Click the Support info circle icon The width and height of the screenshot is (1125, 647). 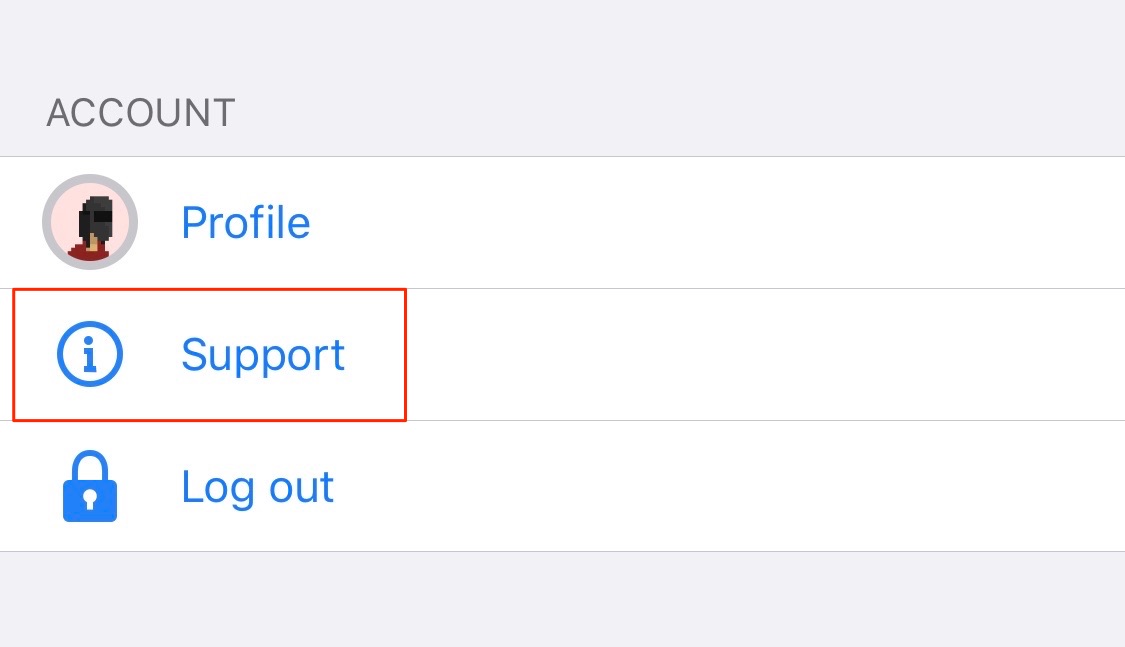[x=90, y=355]
